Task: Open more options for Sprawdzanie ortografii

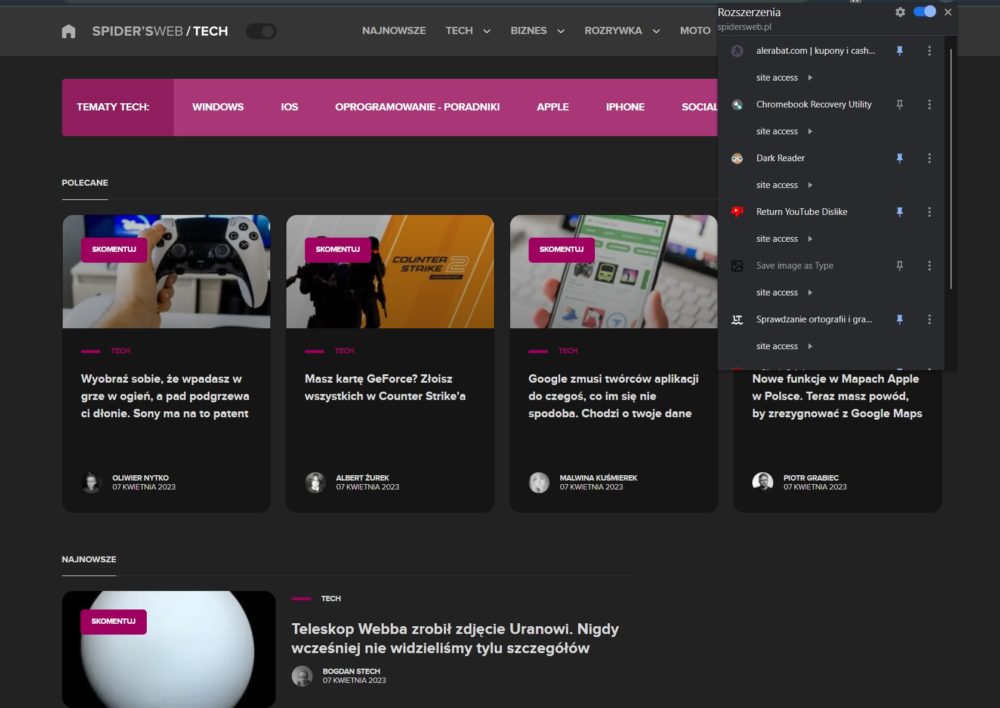Action: [x=929, y=319]
